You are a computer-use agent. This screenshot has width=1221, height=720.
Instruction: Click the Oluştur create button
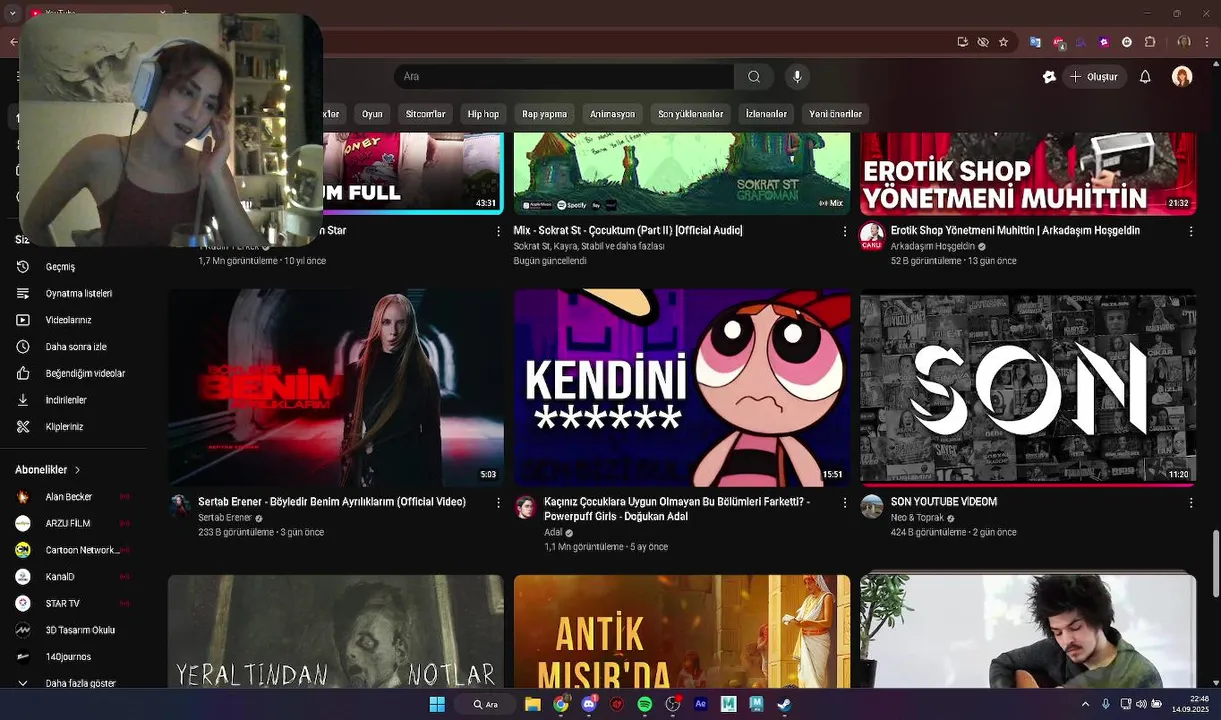point(1095,77)
